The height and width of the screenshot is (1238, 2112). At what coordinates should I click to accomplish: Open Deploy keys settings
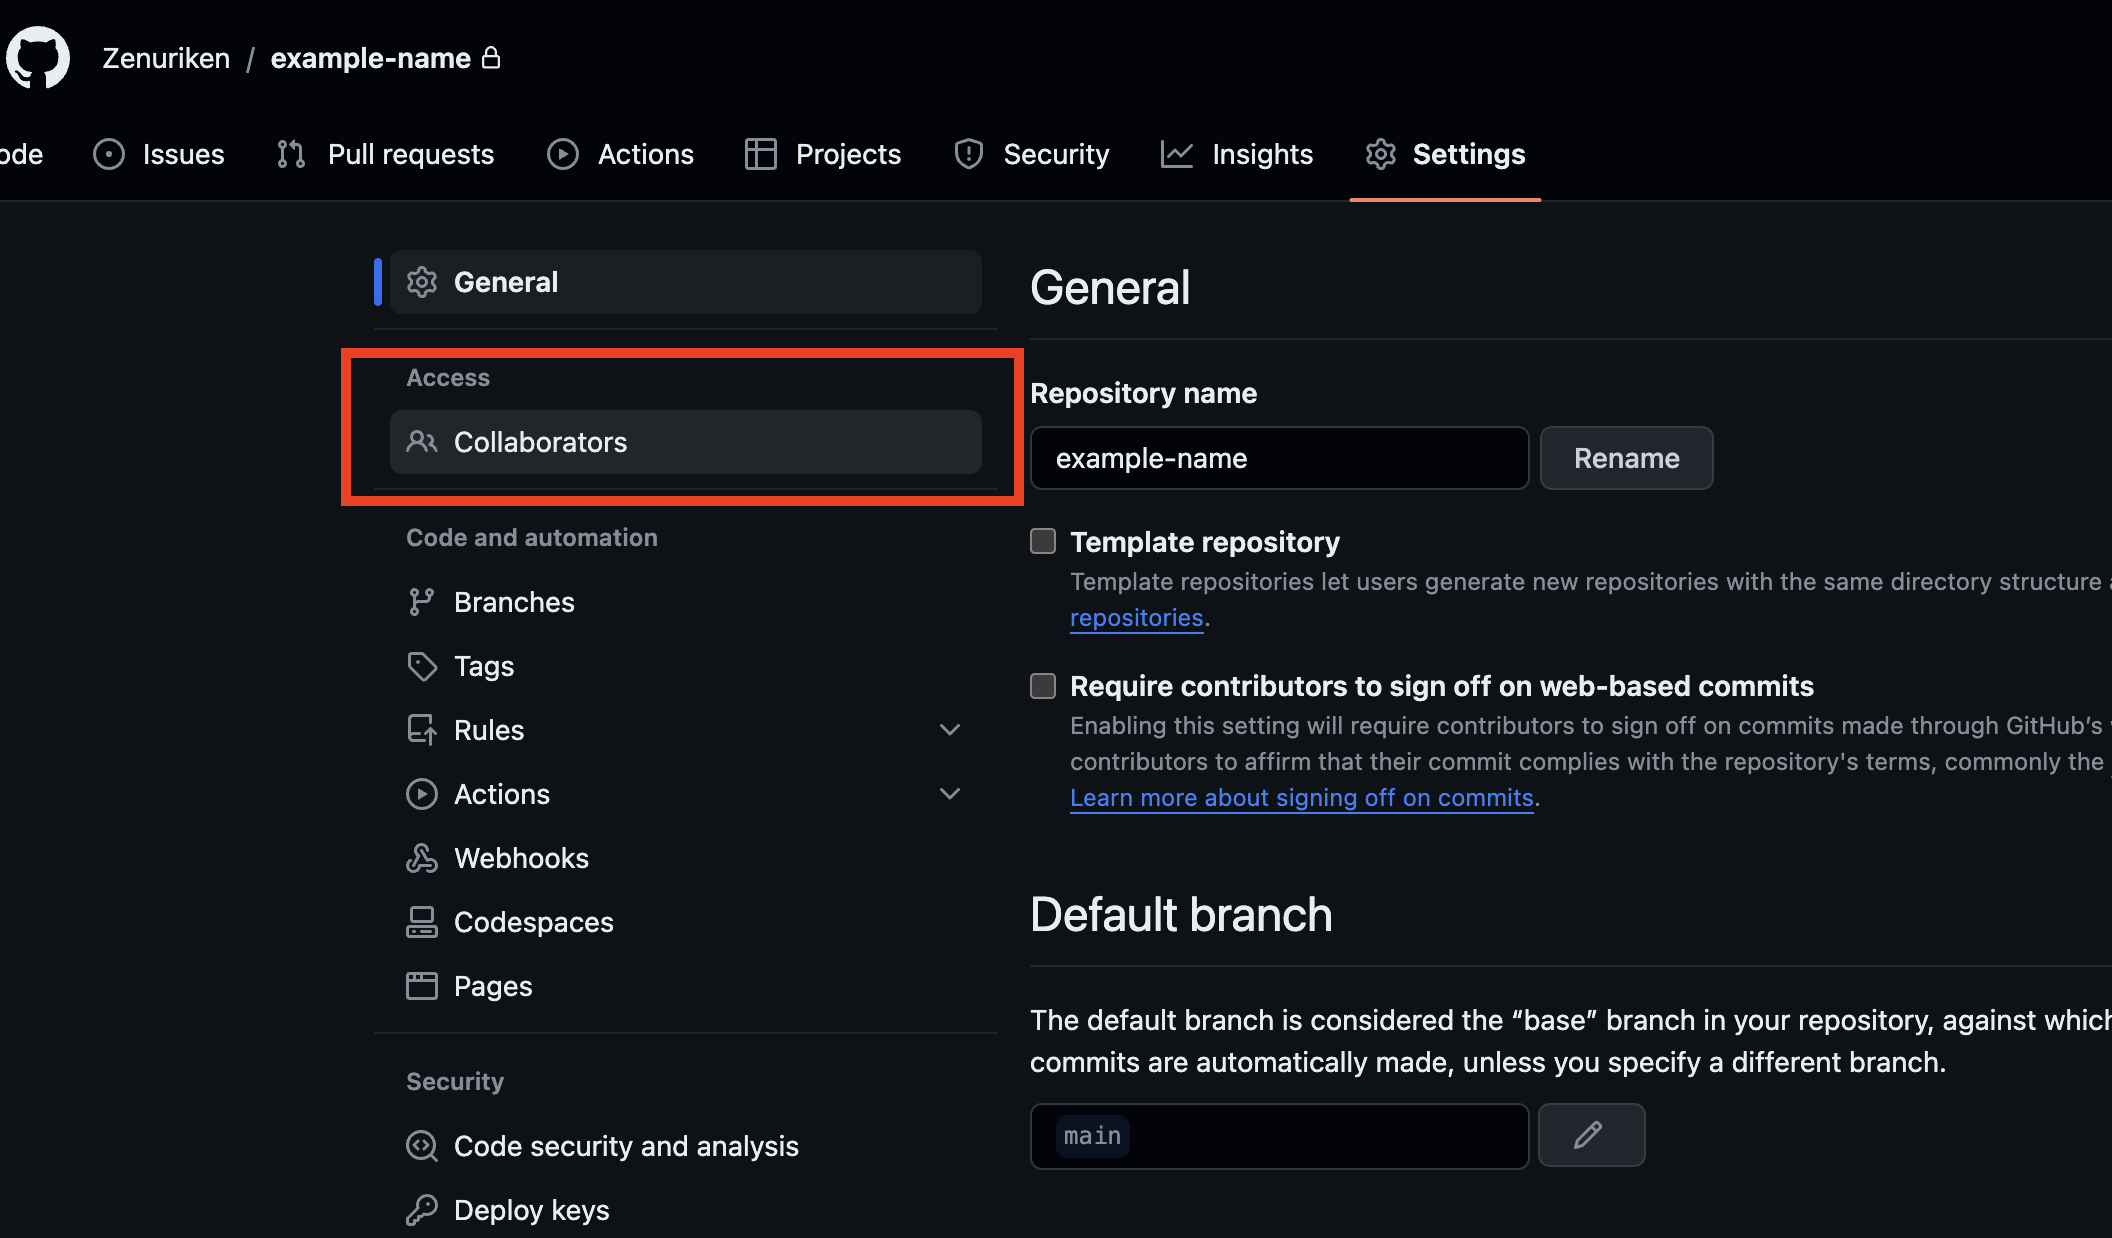pos(685,1210)
